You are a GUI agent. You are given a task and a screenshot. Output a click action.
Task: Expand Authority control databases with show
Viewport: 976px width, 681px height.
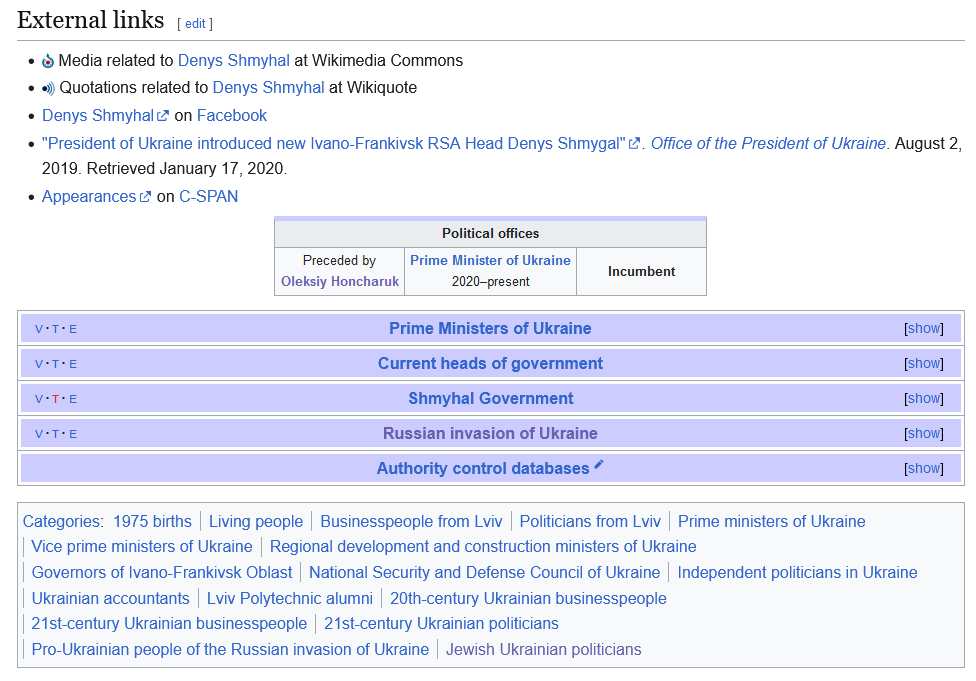point(924,467)
